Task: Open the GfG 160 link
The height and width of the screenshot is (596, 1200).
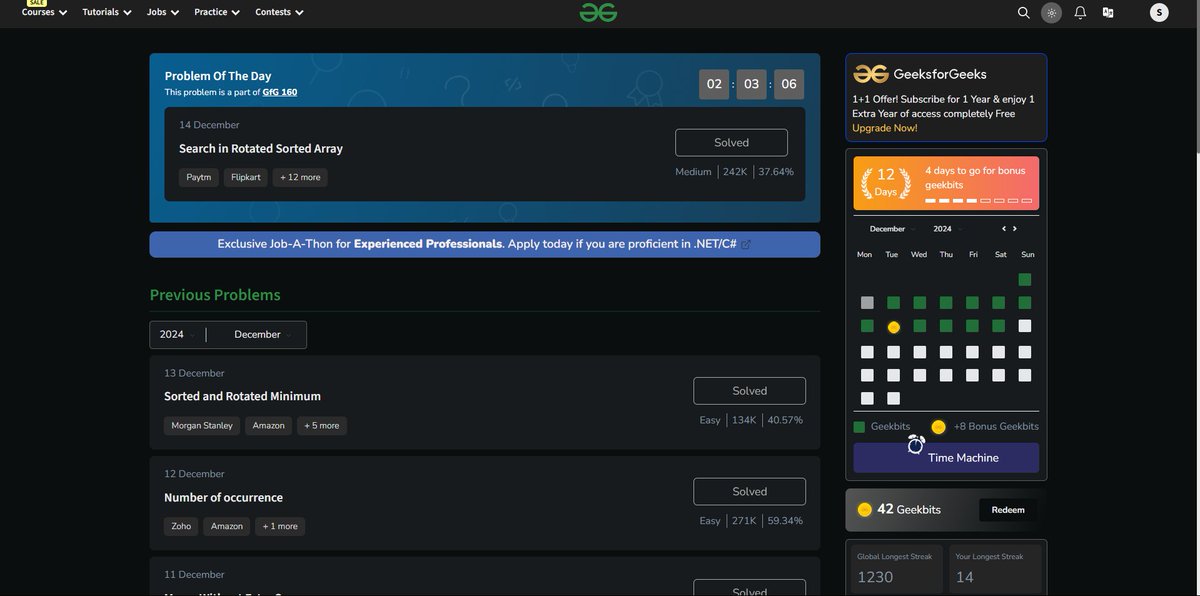Action: pyautogui.click(x=280, y=92)
